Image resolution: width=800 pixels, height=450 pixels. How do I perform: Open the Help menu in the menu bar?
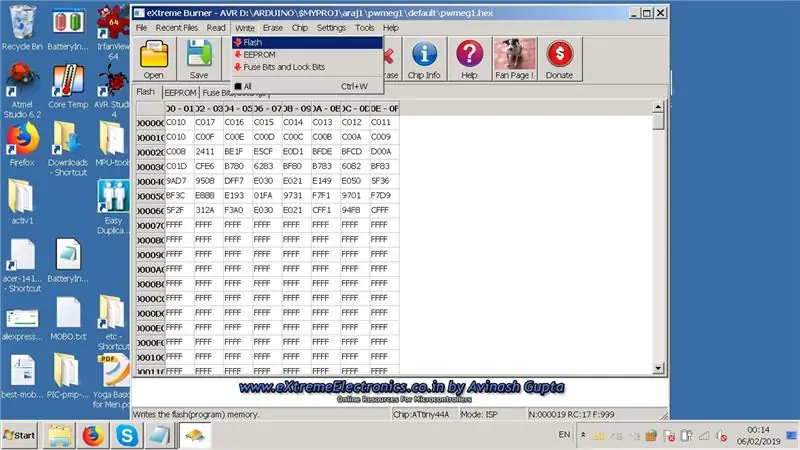[391, 28]
